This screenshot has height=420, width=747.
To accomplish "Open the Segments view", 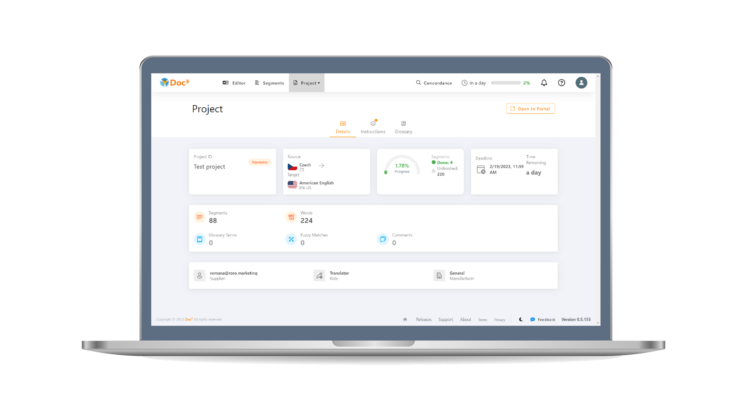I will point(269,83).
